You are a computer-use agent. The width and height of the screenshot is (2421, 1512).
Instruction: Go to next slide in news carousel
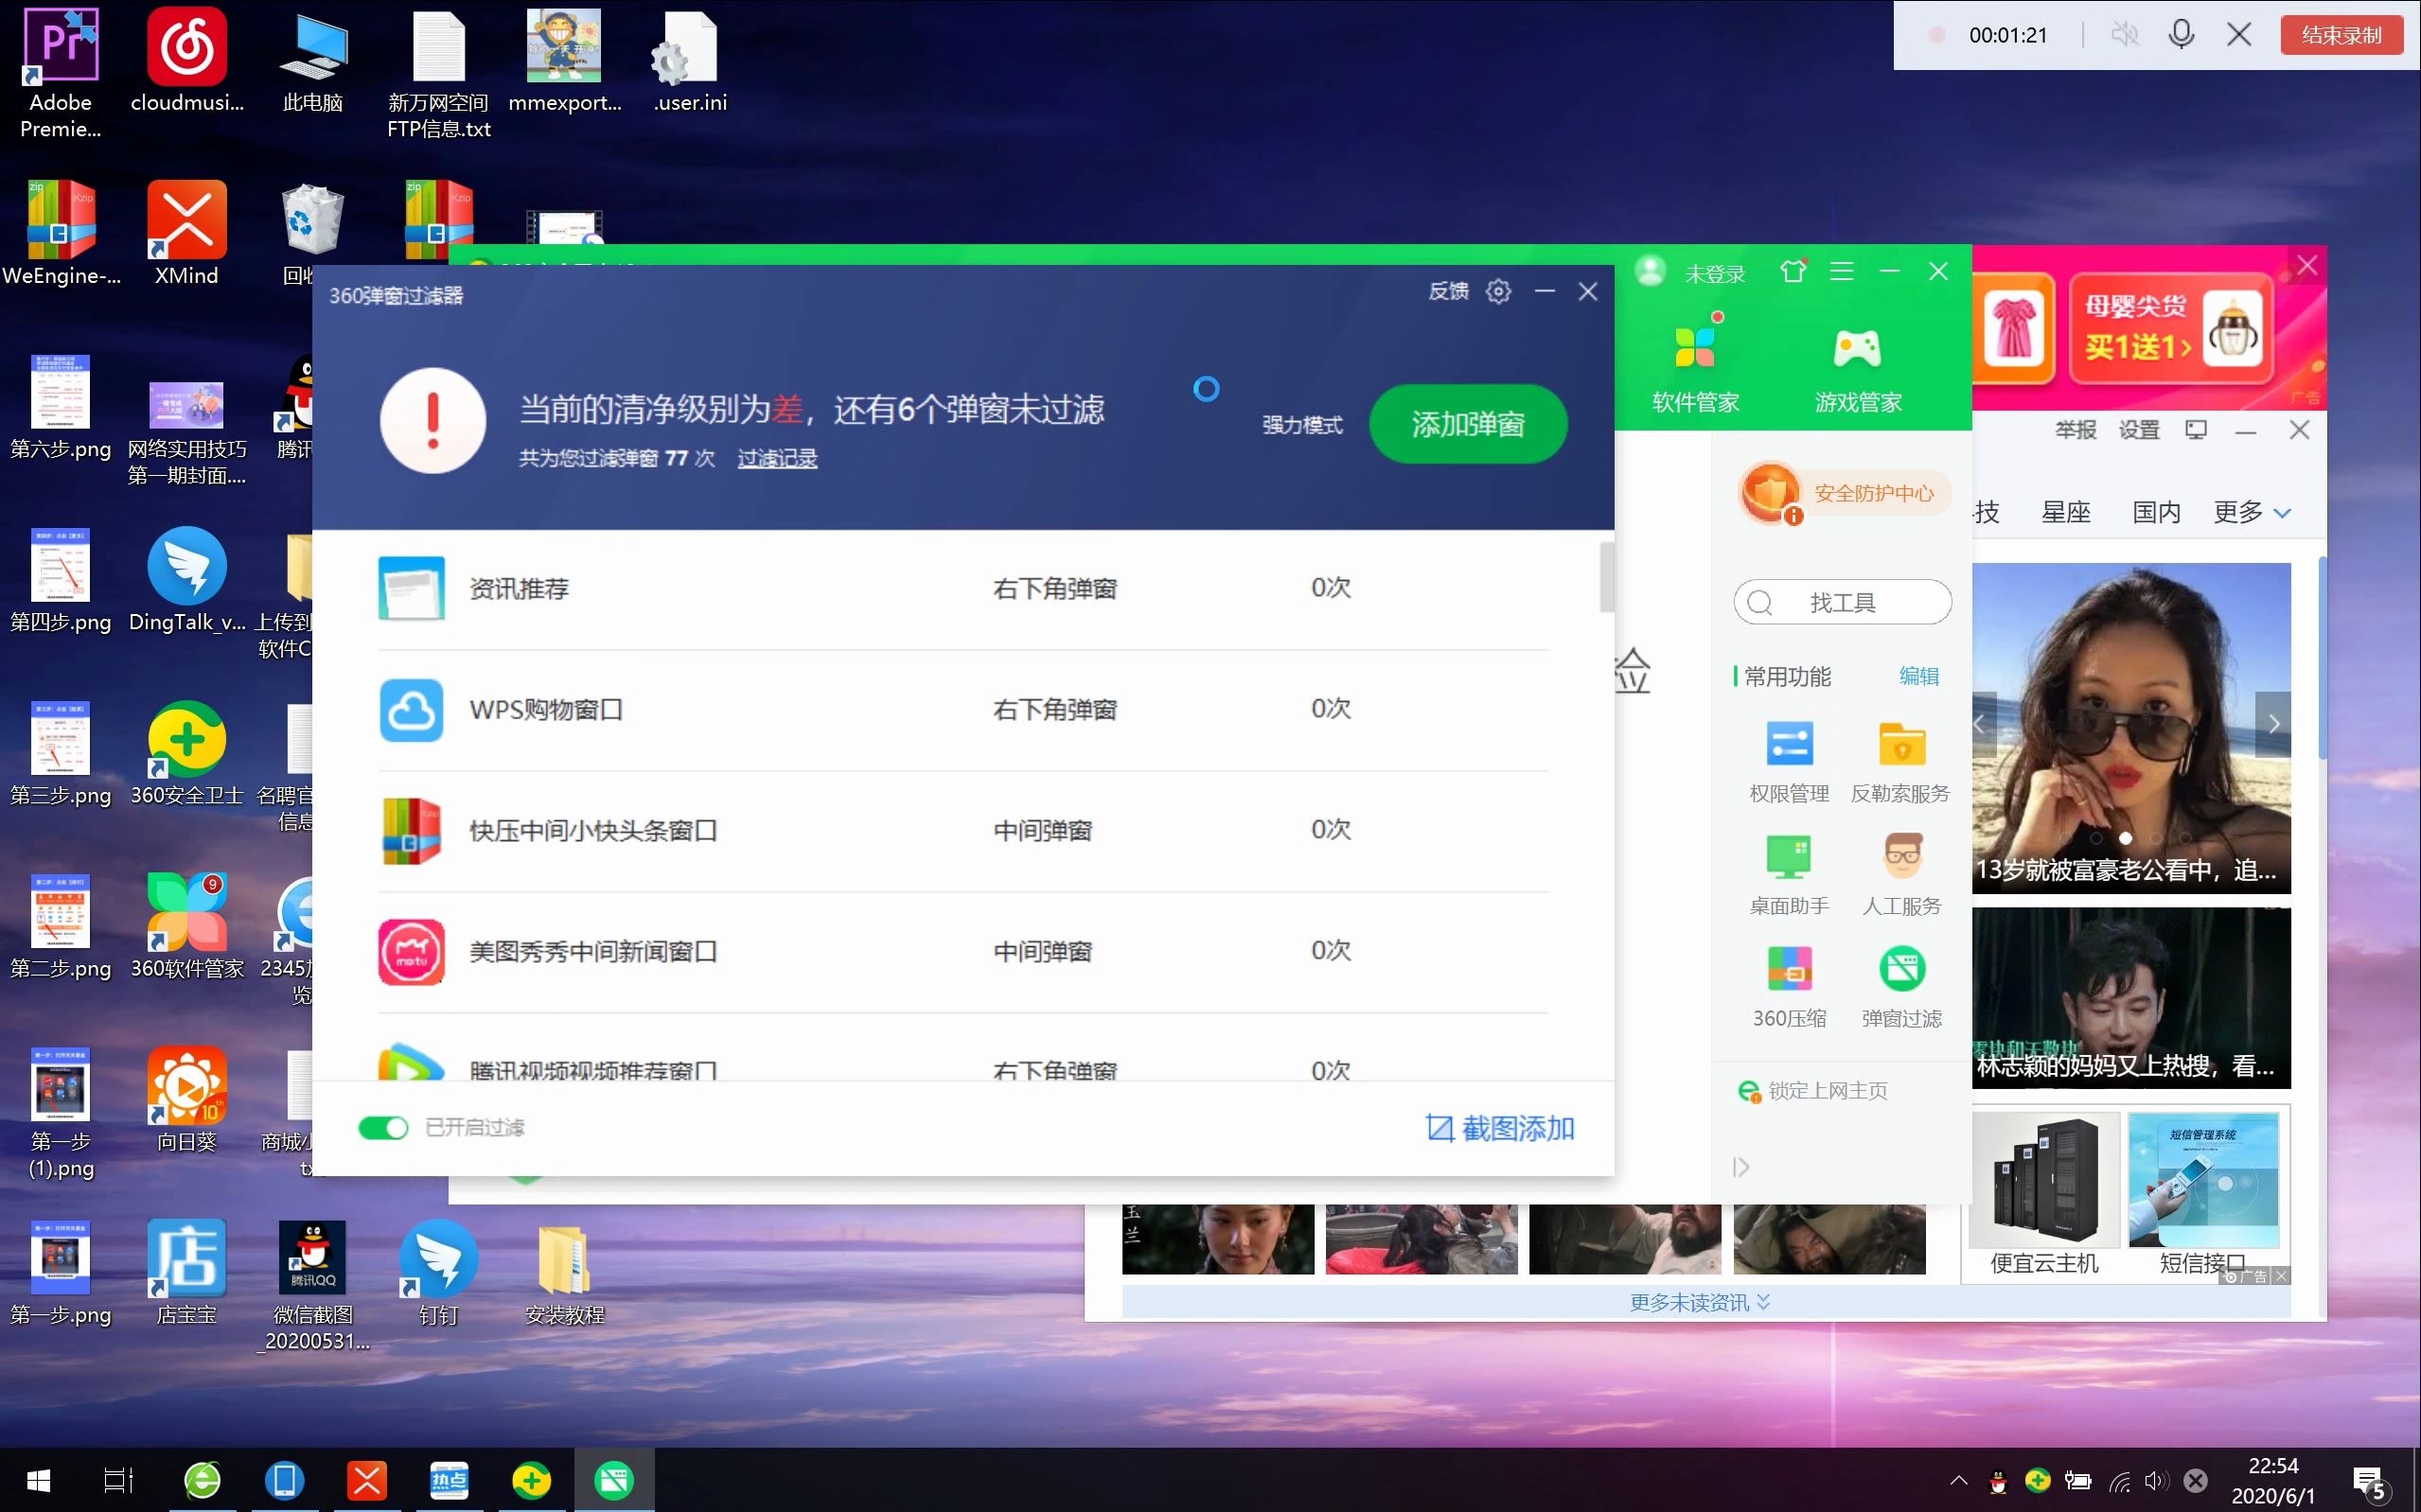[2273, 723]
